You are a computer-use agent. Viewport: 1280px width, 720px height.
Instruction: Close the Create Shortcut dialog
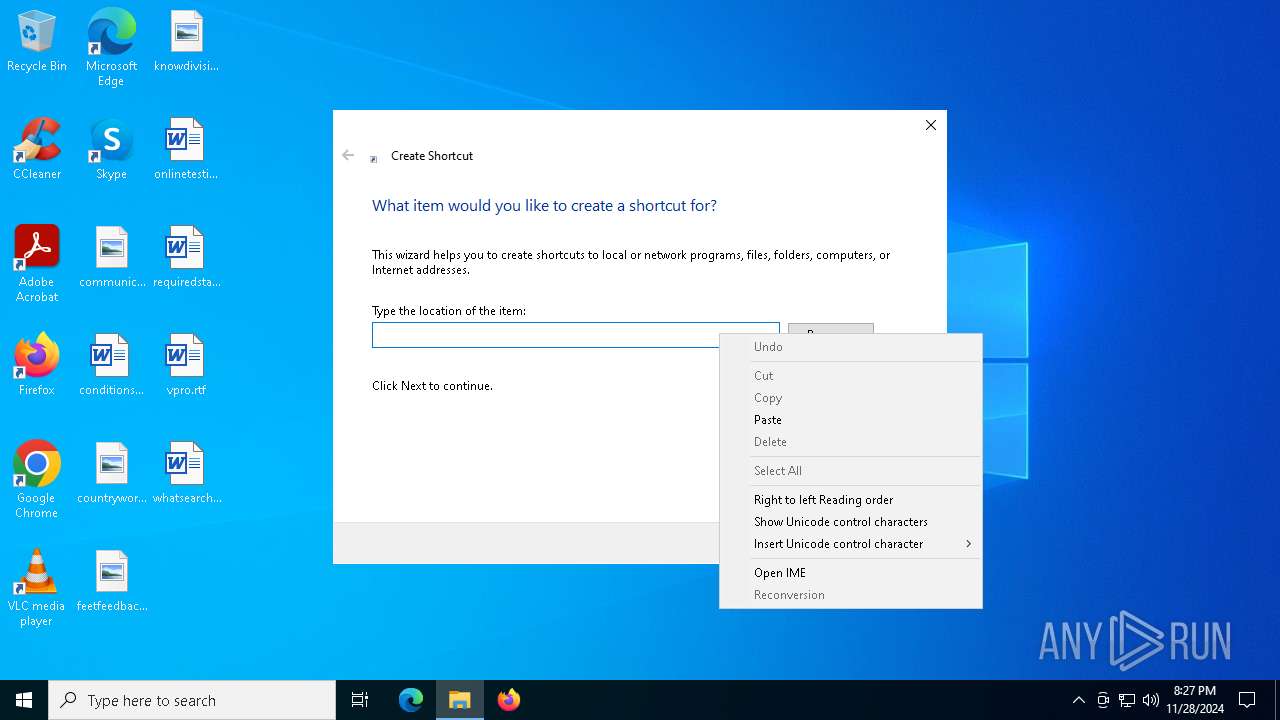point(931,125)
